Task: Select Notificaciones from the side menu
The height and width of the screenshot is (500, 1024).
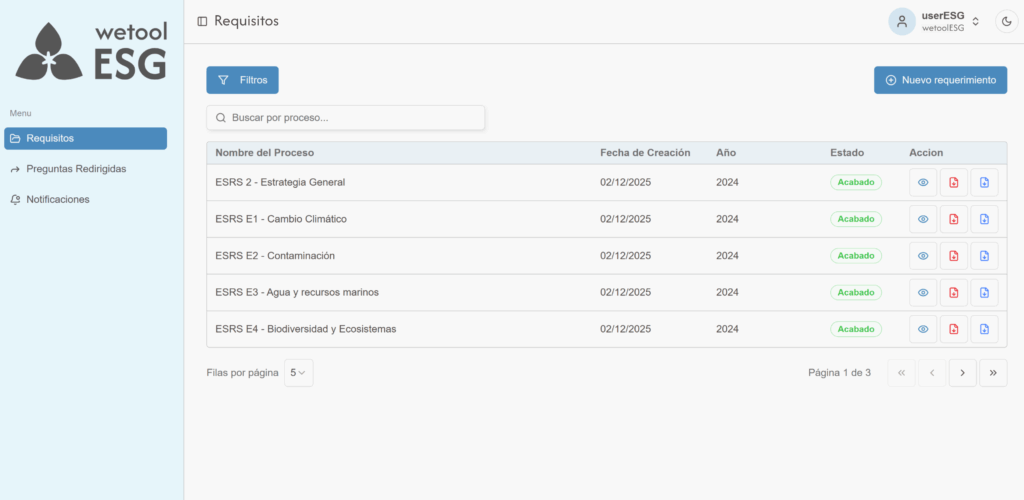Action: (58, 199)
